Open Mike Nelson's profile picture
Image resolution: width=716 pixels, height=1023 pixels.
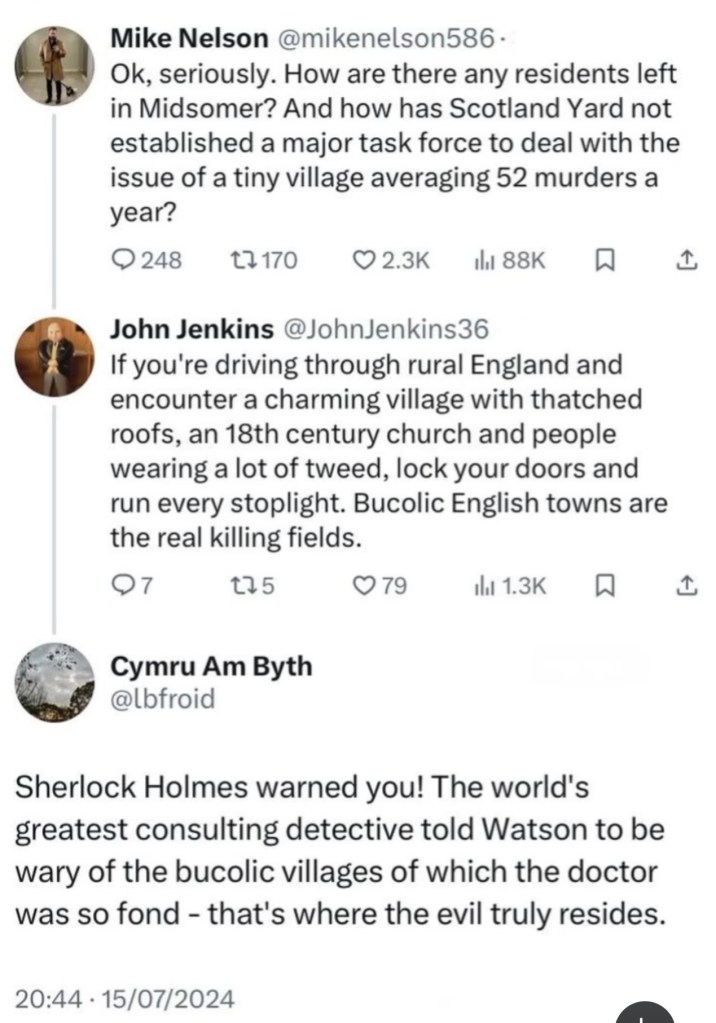pyautogui.click(x=54, y=62)
